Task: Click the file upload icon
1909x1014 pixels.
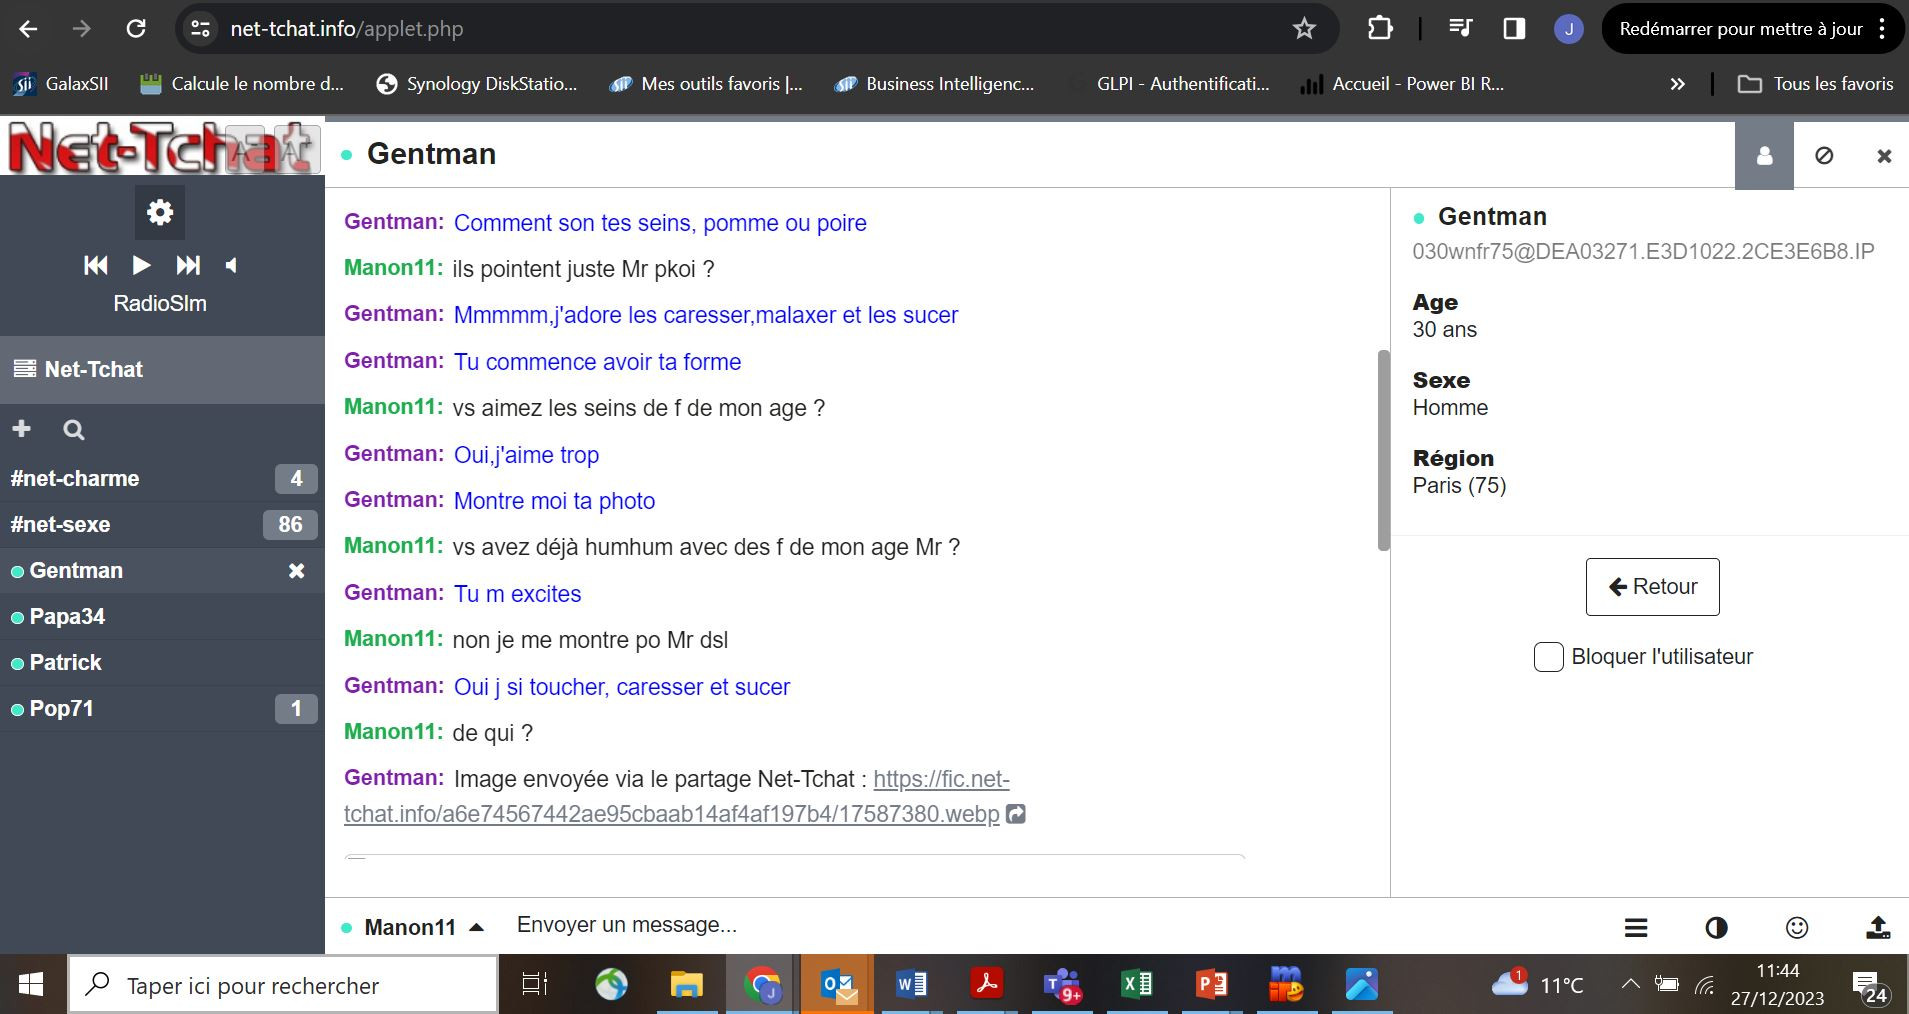Action: tap(1878, 927)
